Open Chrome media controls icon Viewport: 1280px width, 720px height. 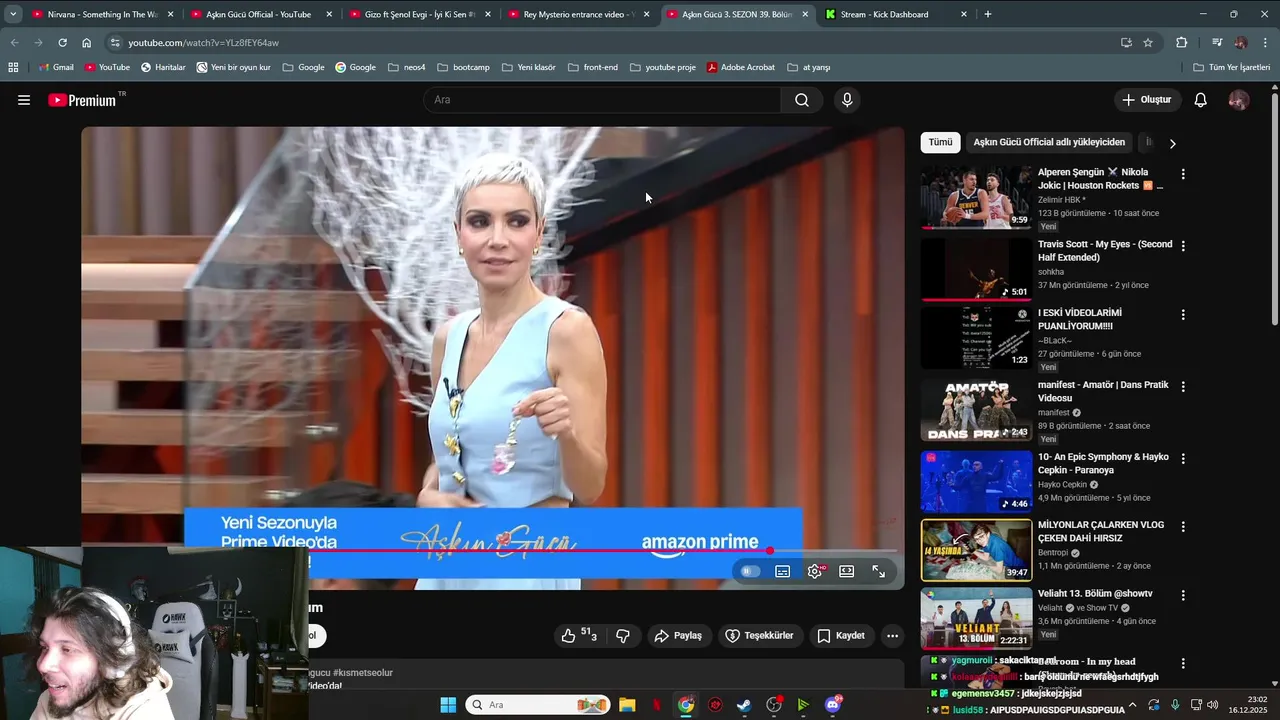coord(1217,43)
